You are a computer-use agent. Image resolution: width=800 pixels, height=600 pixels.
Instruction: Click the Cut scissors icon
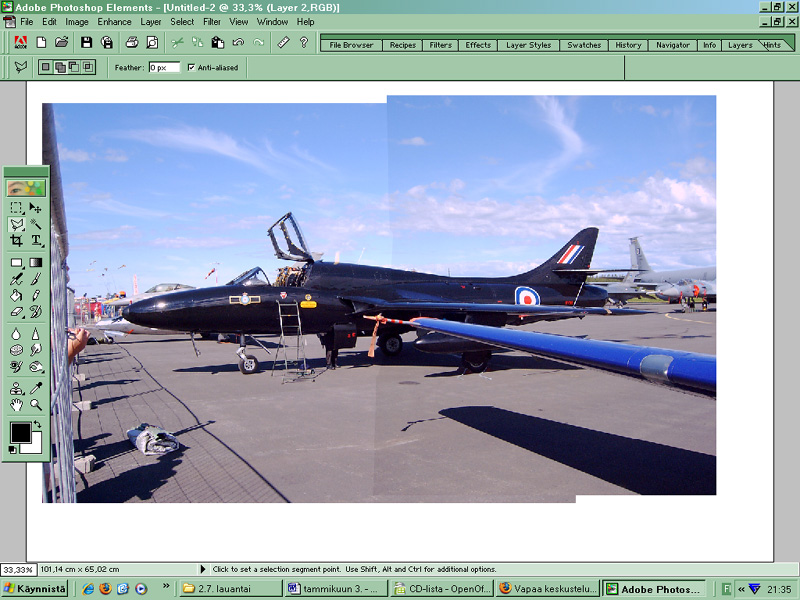(x=177, y=42)
